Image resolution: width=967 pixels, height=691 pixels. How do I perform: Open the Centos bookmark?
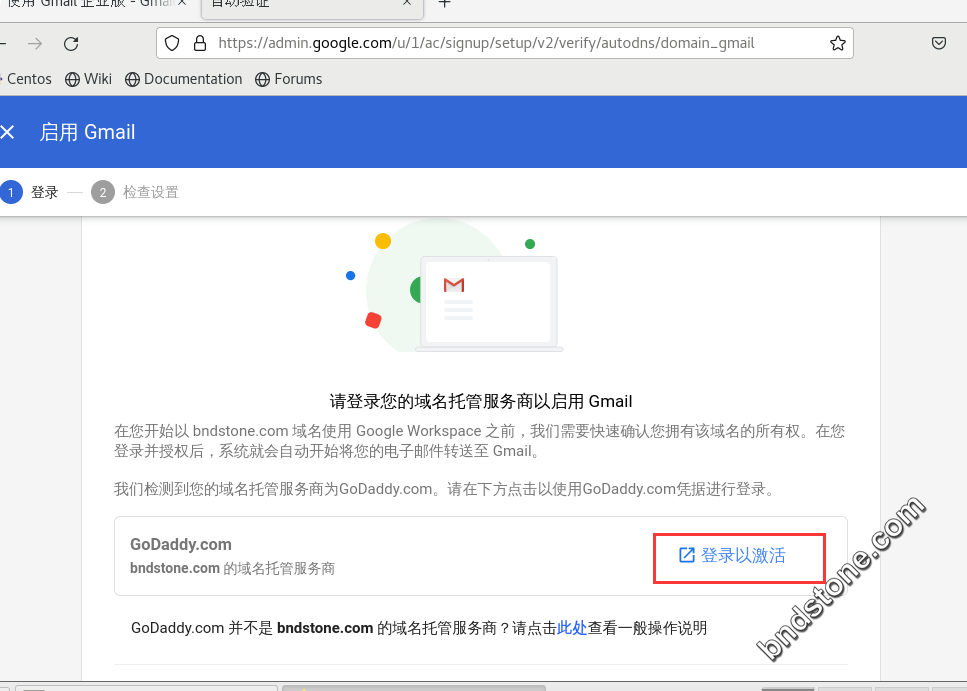26,79
